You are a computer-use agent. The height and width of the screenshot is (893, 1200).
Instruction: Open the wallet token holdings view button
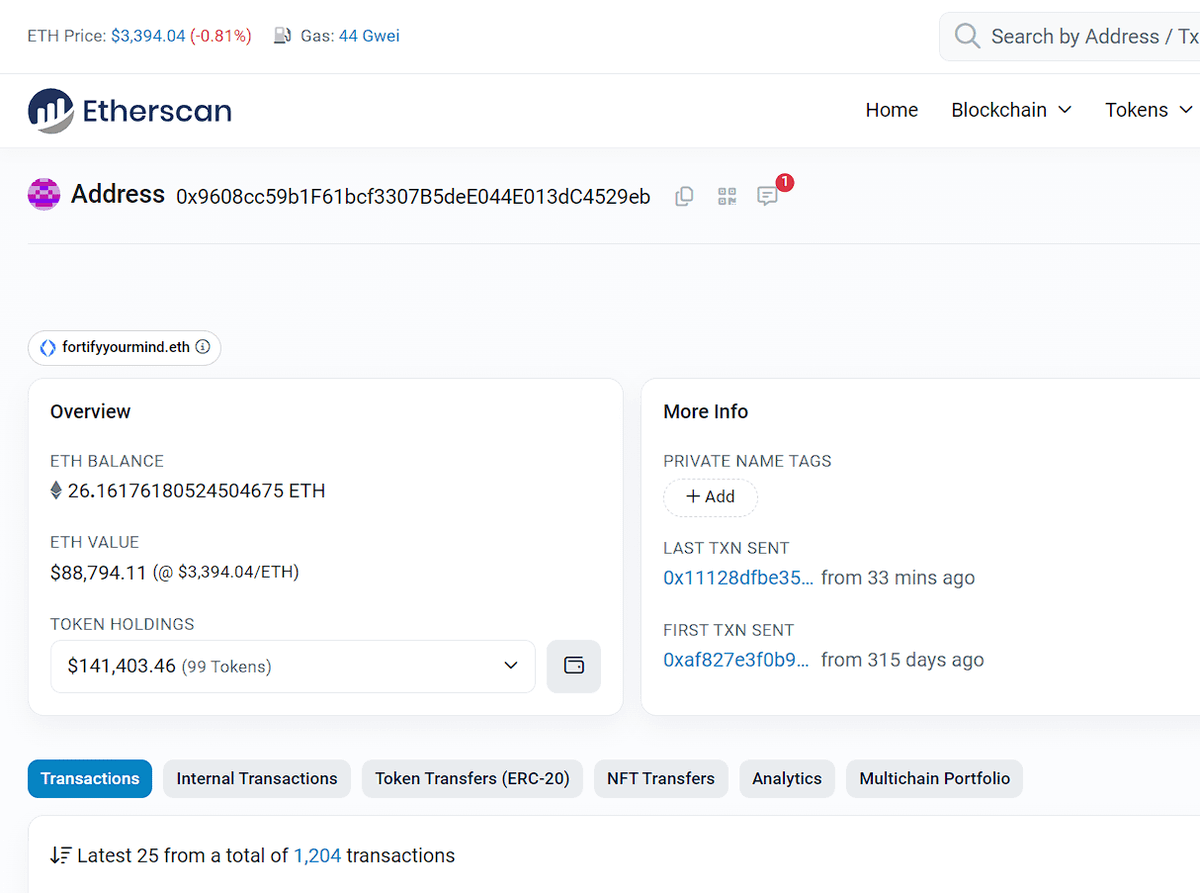[x=574, y=666]
